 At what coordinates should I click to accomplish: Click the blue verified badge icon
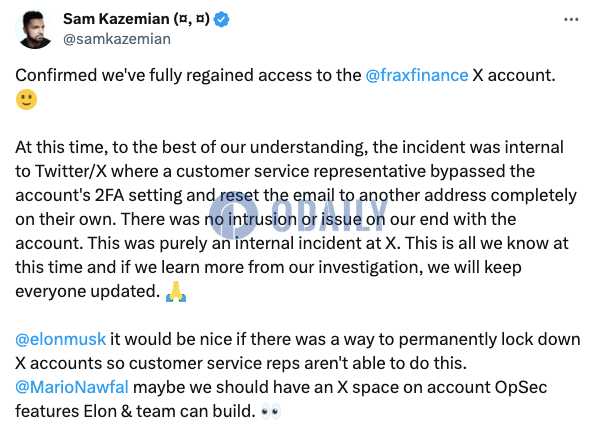221,19
